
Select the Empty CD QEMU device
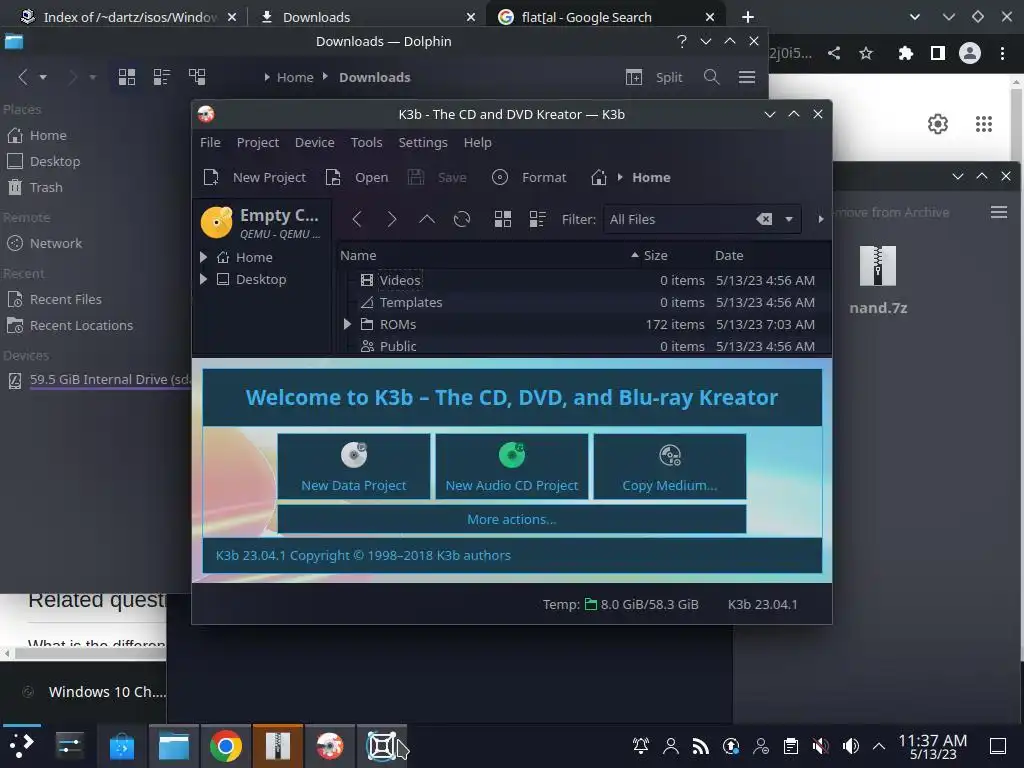261,223
